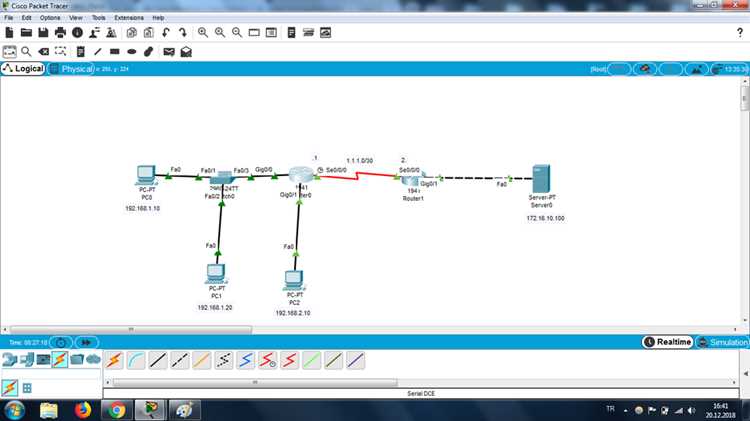
Task: Open Firefox from the taskbar
Action: 83,410
